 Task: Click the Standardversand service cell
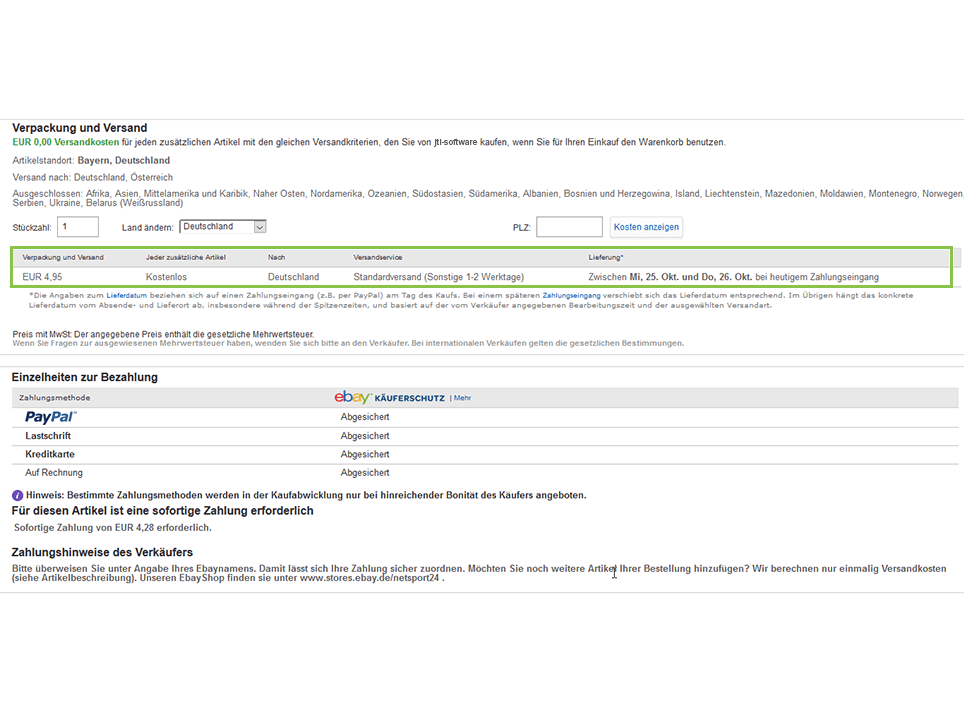[x=438, y=277]
